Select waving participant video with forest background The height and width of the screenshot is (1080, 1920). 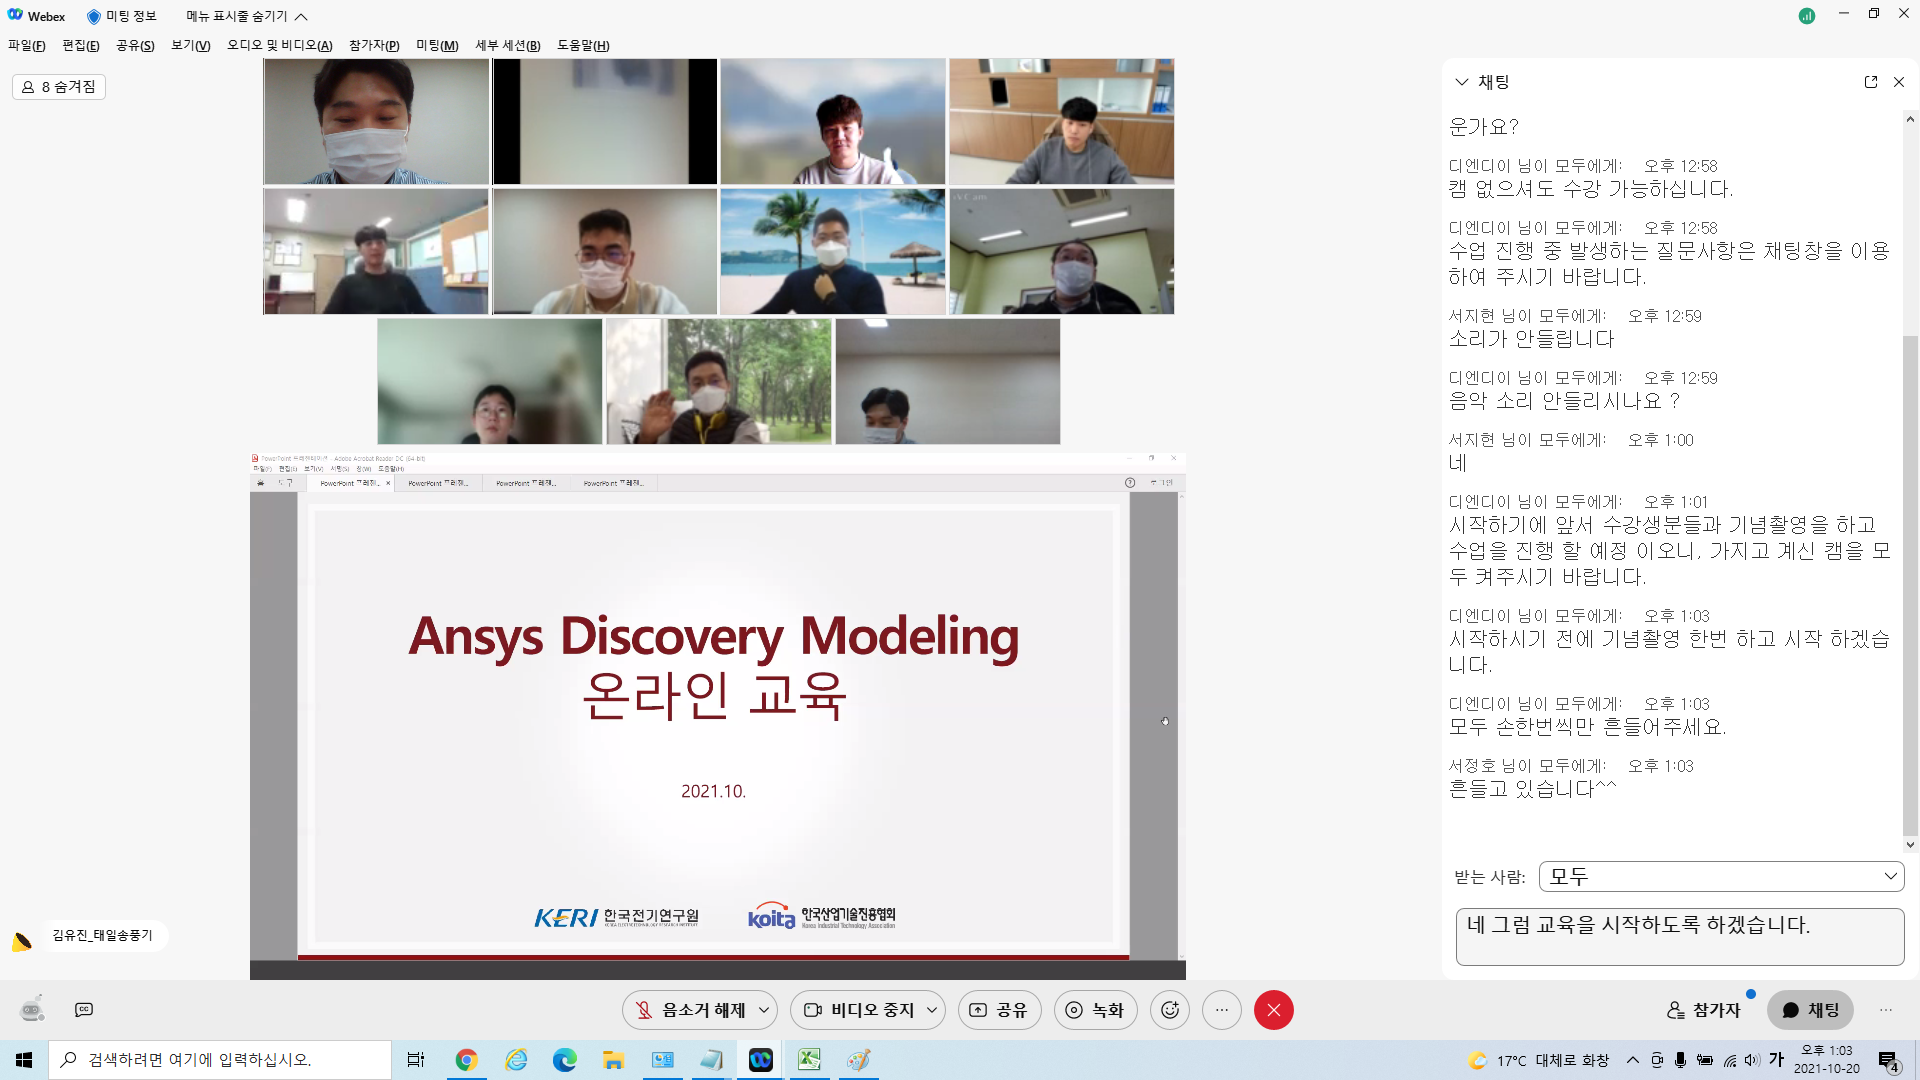[x=719, y=382]
